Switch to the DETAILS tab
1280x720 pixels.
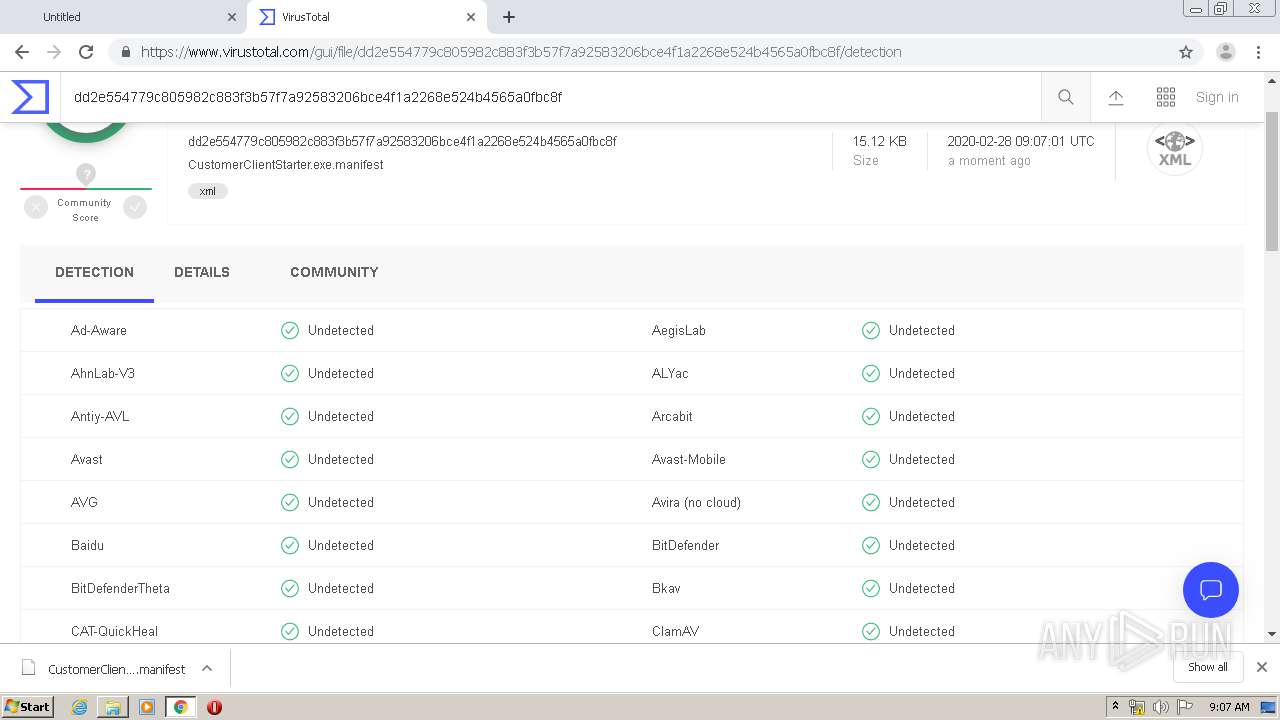coord(202,272)
